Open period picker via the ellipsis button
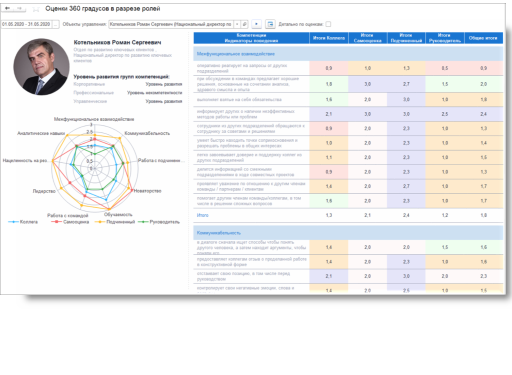Image resolution: width=512 pixels, height=375 pixels. pos(56,24)
